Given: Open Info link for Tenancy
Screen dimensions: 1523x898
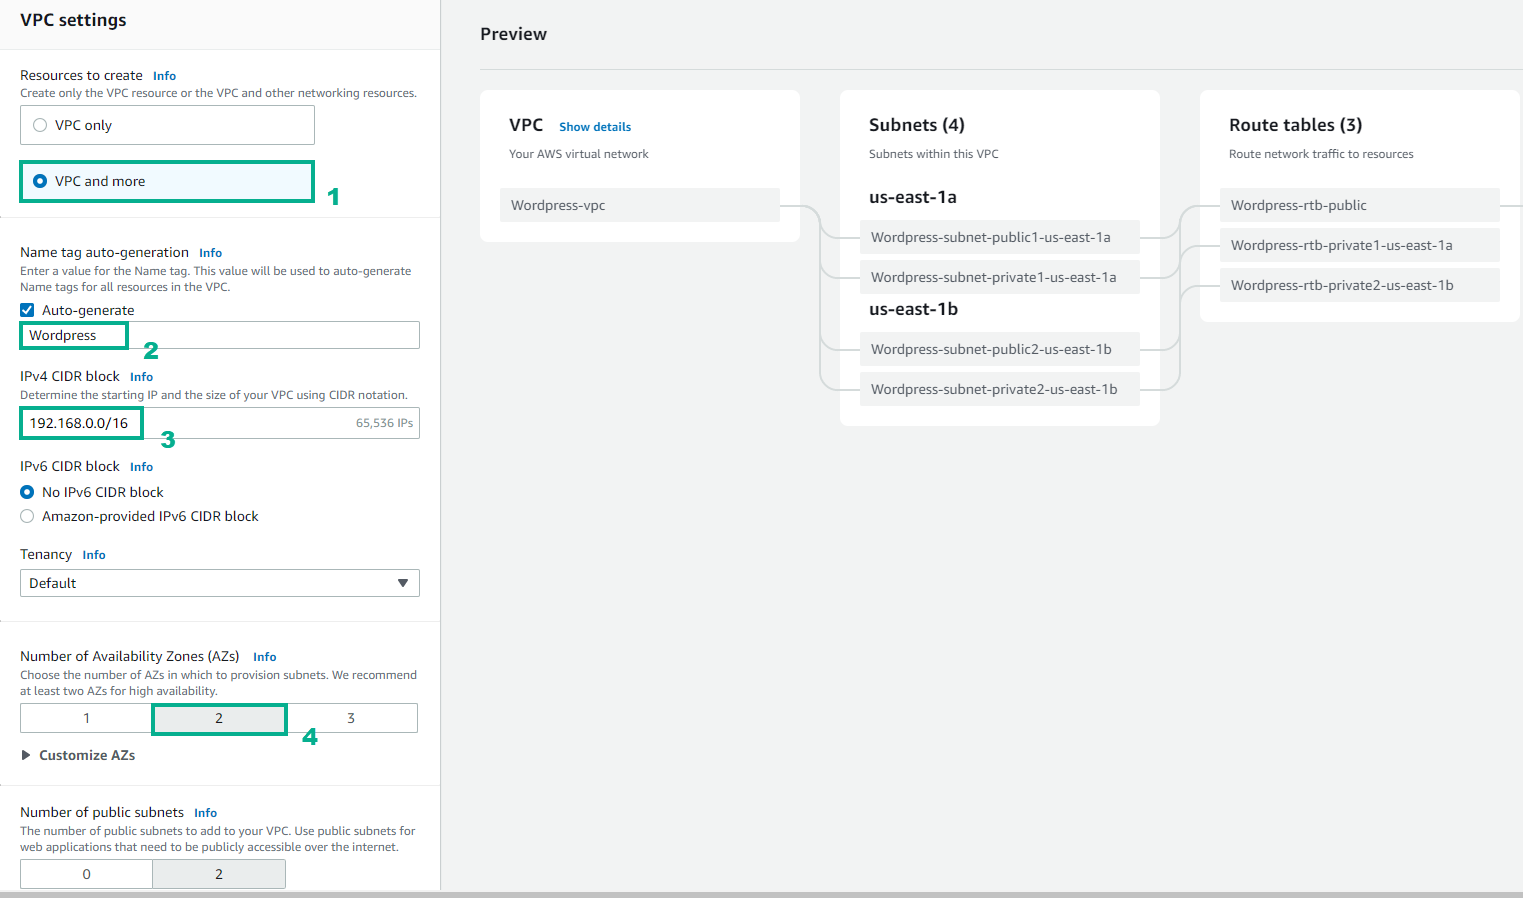Looking at the screenshot, I should pos(94,555).
